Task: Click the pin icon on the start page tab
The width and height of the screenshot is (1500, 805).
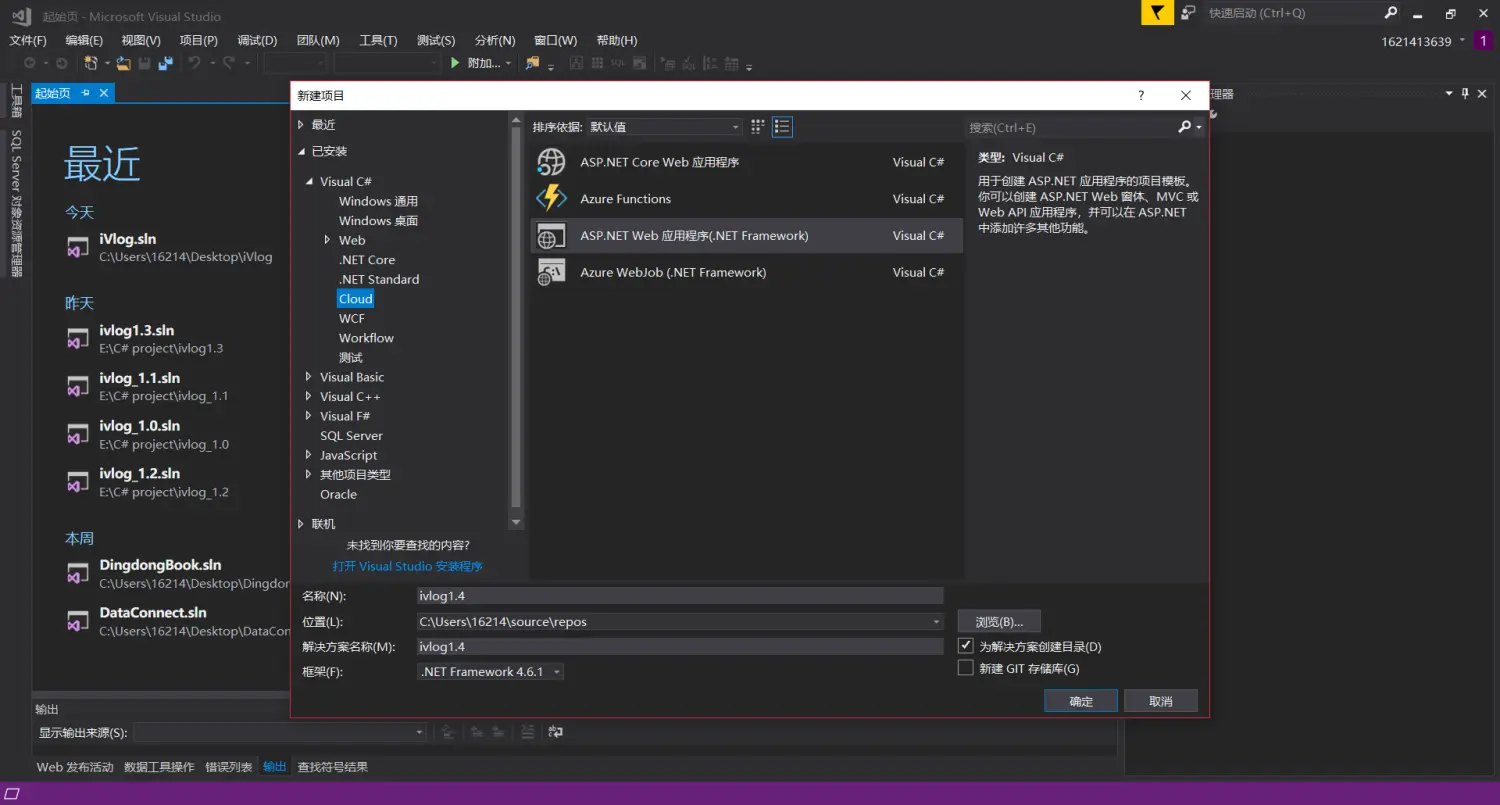Action: (x=86, y=92)
